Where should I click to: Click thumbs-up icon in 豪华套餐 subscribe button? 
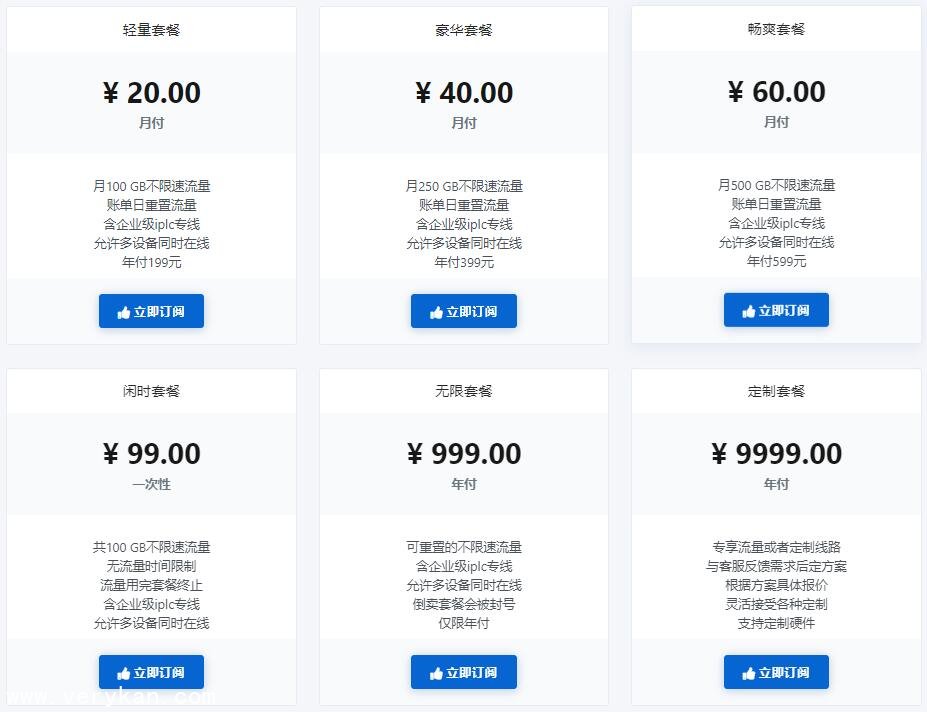[x=436, y=312]
